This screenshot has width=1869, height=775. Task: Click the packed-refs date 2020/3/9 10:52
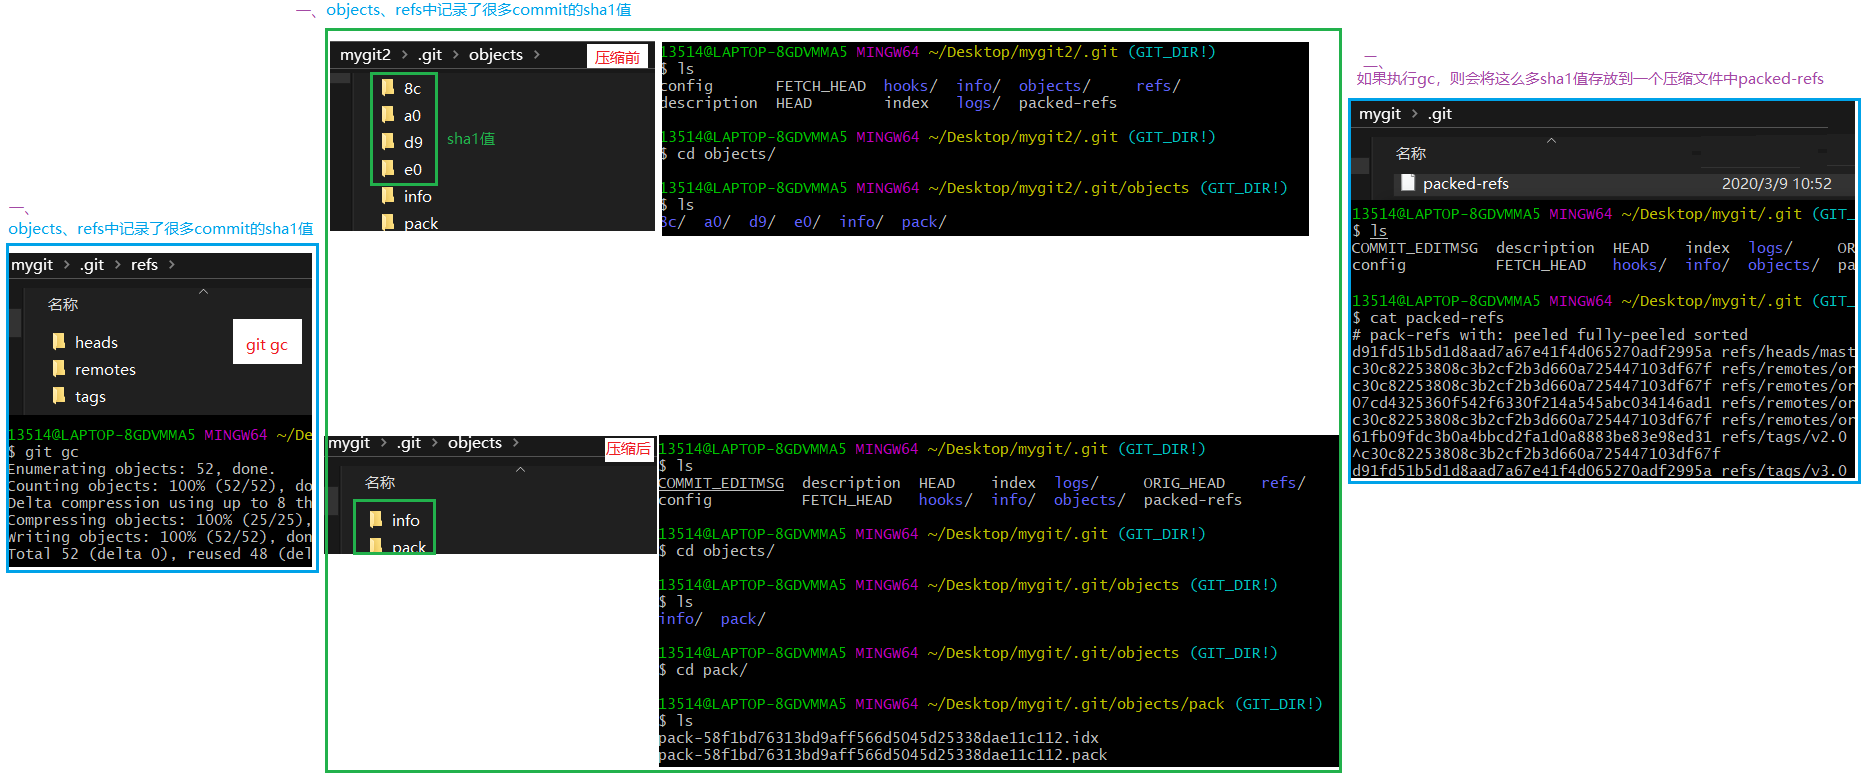point(1776,183)
